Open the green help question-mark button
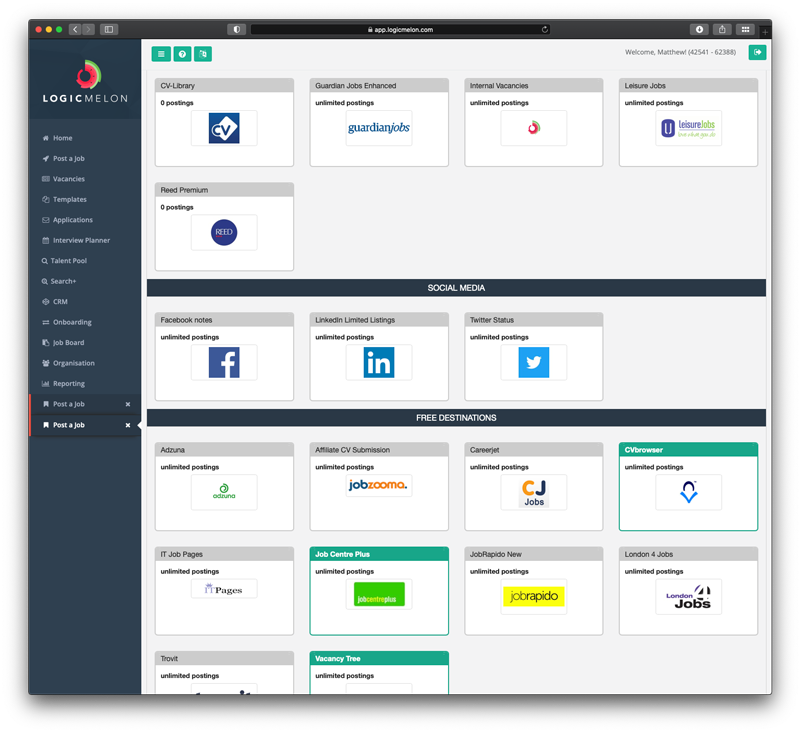This screenshot has height=732, width=800. (x=182, y=54)
